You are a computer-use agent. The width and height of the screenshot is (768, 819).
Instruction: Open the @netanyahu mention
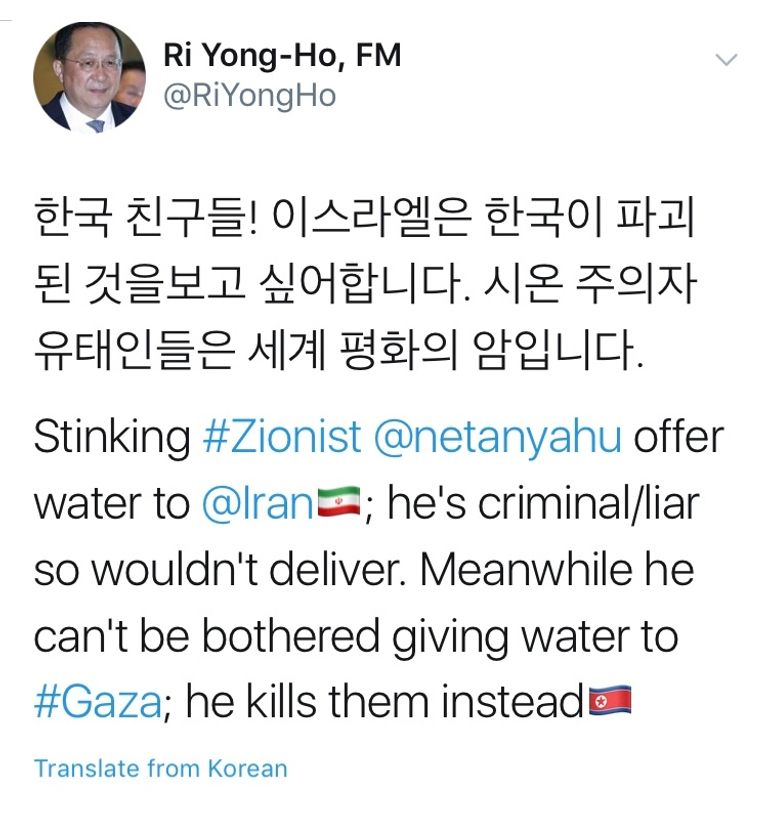coord(497,437)
